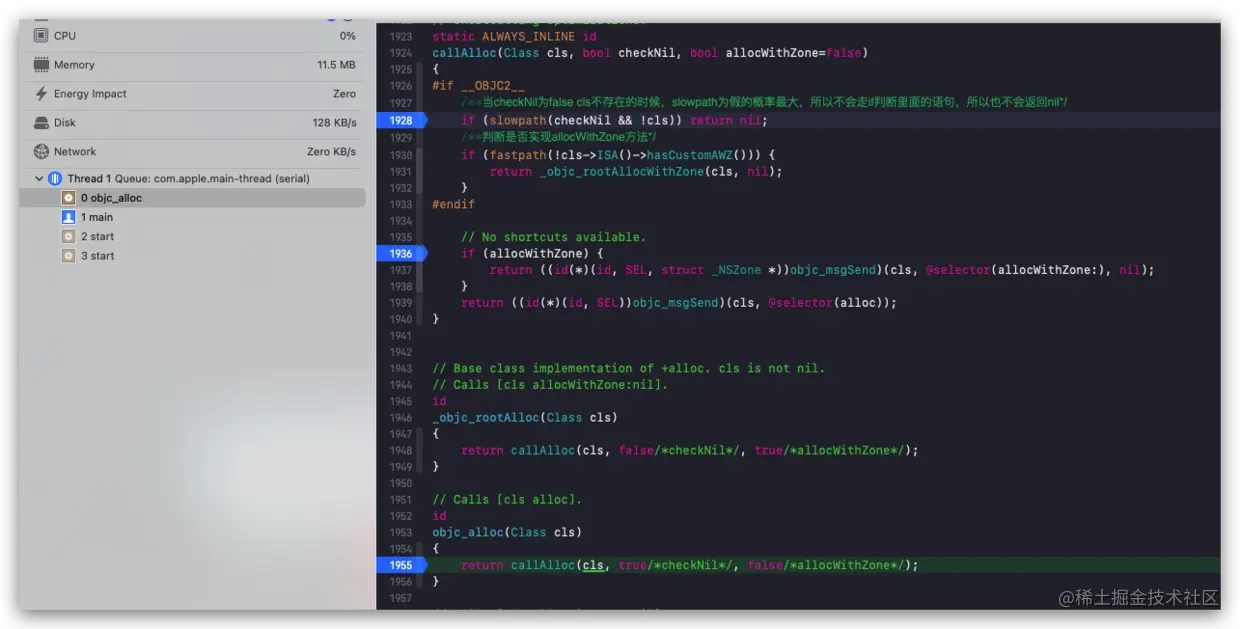Image resolution: width=1240 pixels, height=629 pixels.
Task: Open the CPU gauge icon
Action: (x=41, y=35)
